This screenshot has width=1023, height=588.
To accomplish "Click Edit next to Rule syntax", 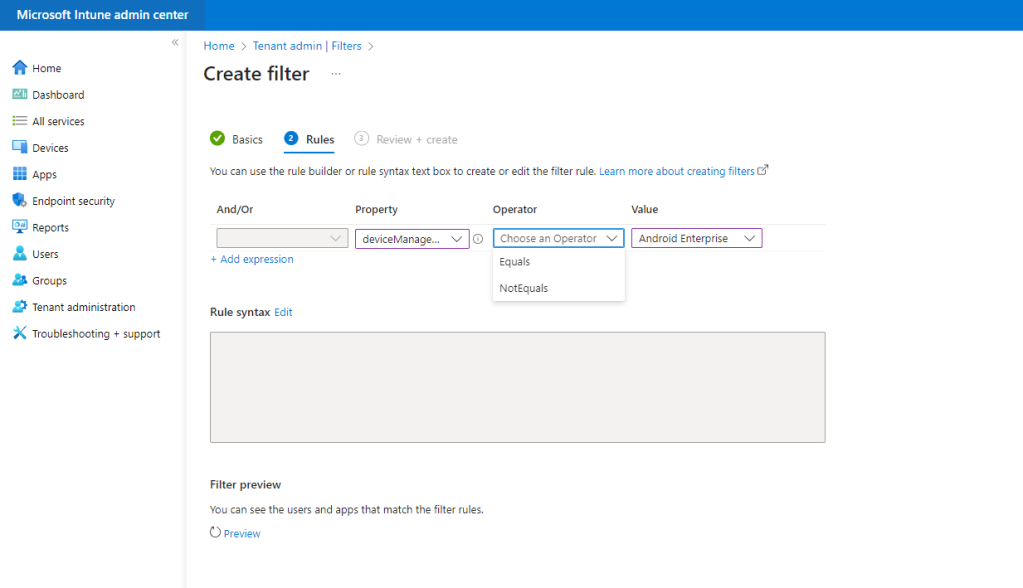I will pyautogui.click(x=283, y=312).
